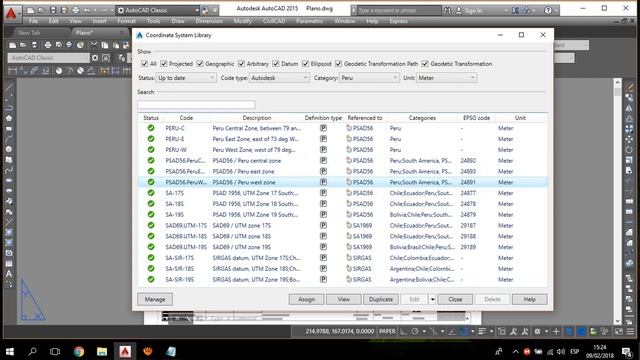Image resolution: width=640 pixels, height=360 pixels.
Task: Select the PERU-C coordinate system row
Action: pos(342,128)
